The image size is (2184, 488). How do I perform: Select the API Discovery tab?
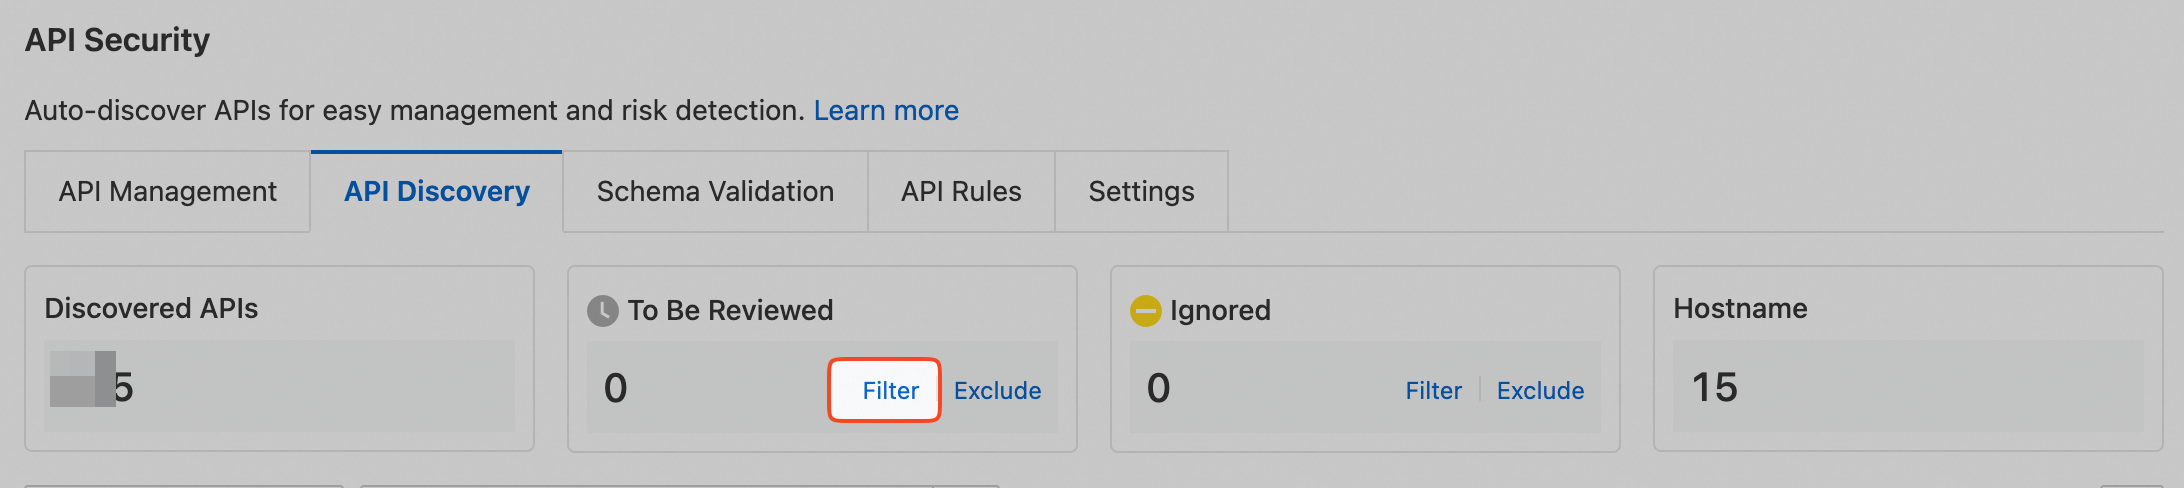tap(437, 192)
